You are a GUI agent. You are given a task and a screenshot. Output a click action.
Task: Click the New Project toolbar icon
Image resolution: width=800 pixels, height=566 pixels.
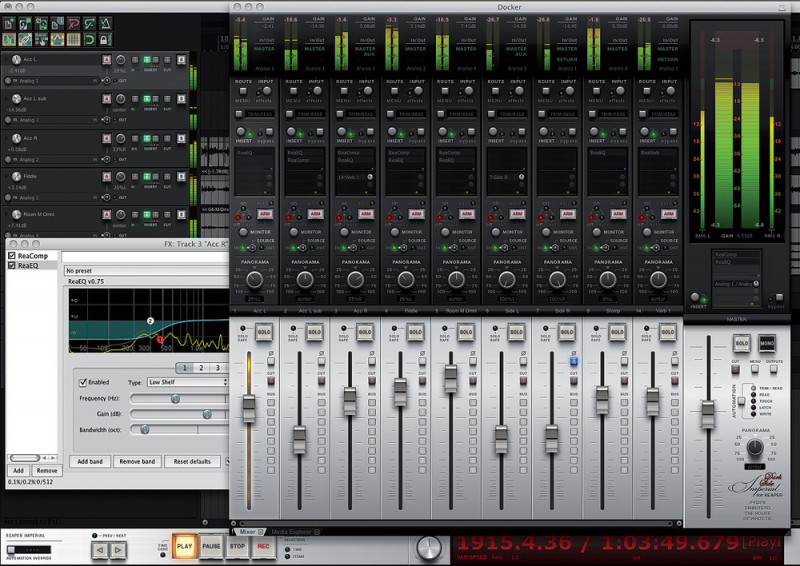pyautogui.click(x=9, y=22)
